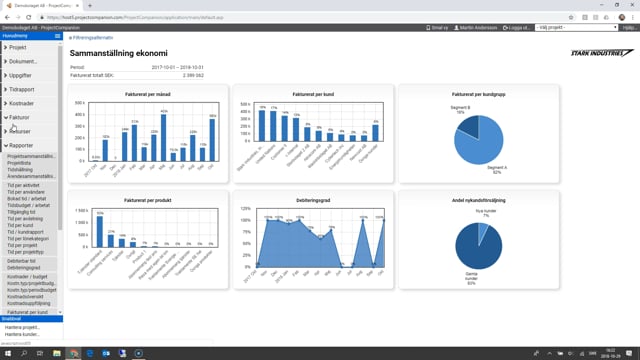
Task: Reload the page with the refresh icon
Action: (29, 18)
